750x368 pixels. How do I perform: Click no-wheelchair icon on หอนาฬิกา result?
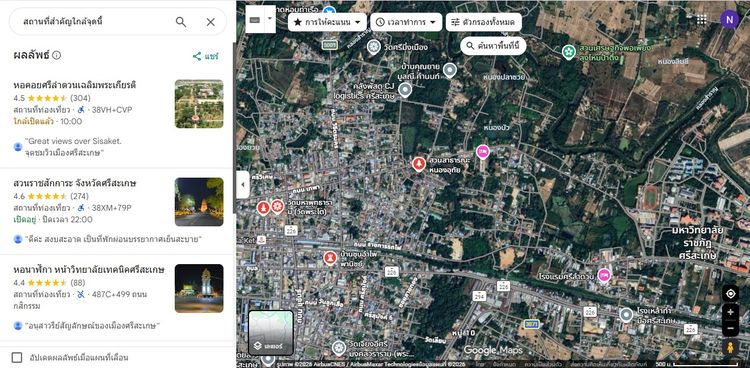pos(81,294)
